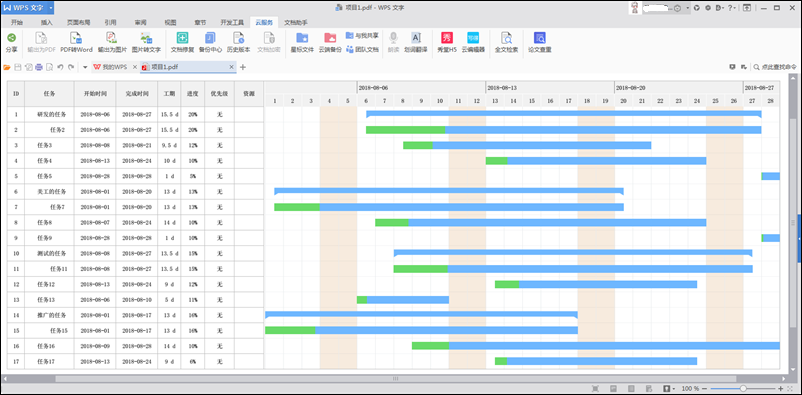The height and width of the screenshot is (395, 802).
Task: Open the 备份中心 backup center
Action: tap(210, 42)
